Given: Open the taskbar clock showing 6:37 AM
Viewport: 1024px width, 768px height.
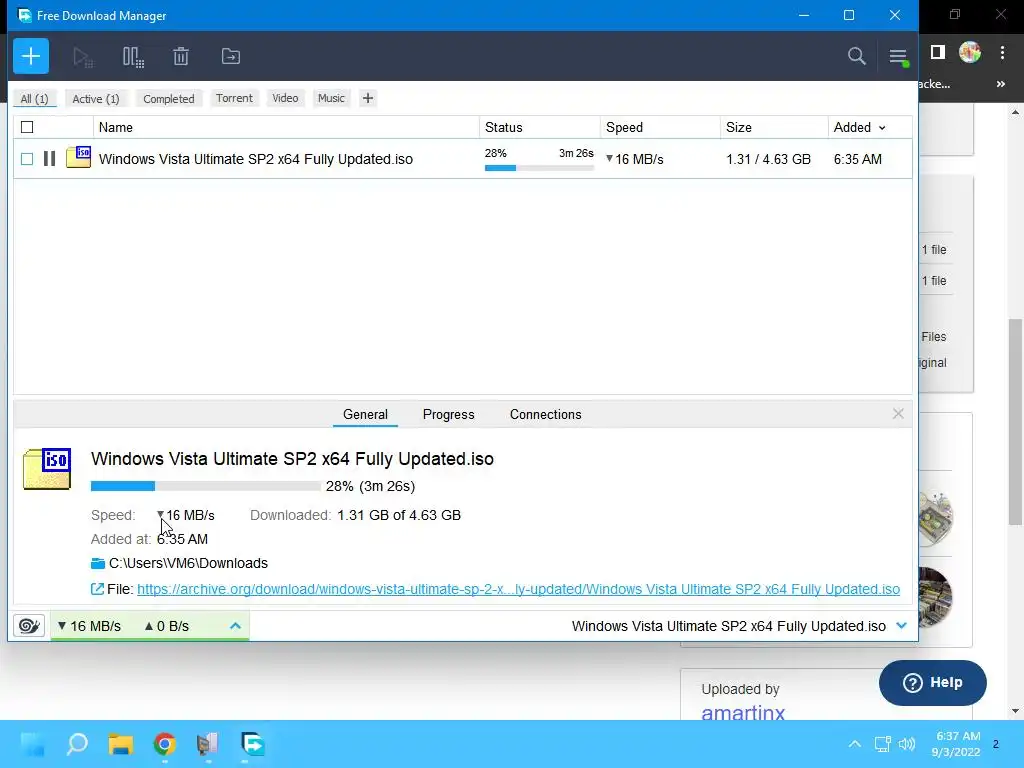Looking at the screenshot, I should [x=957, y=744].
